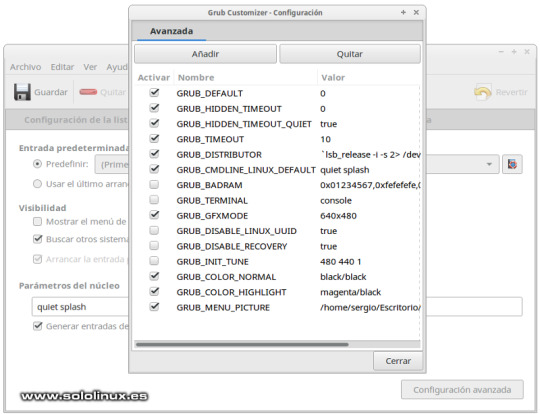Open the Ayuda menu
540x414 pixels.
tap(117, 67)
